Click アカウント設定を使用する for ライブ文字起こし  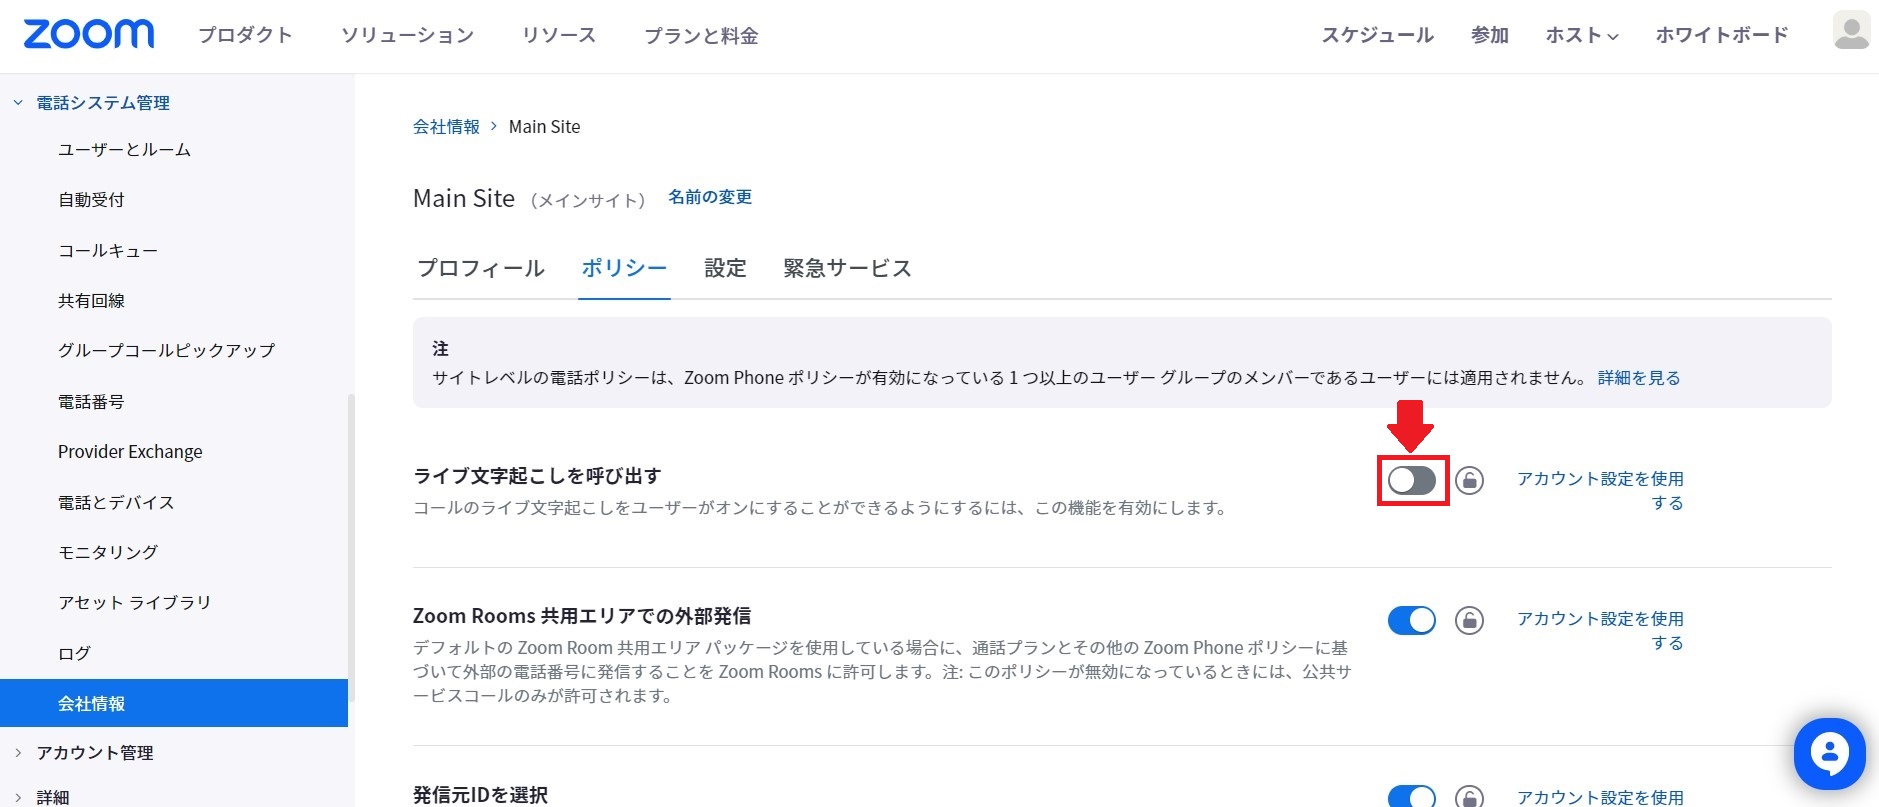(x=1601, y=490)
